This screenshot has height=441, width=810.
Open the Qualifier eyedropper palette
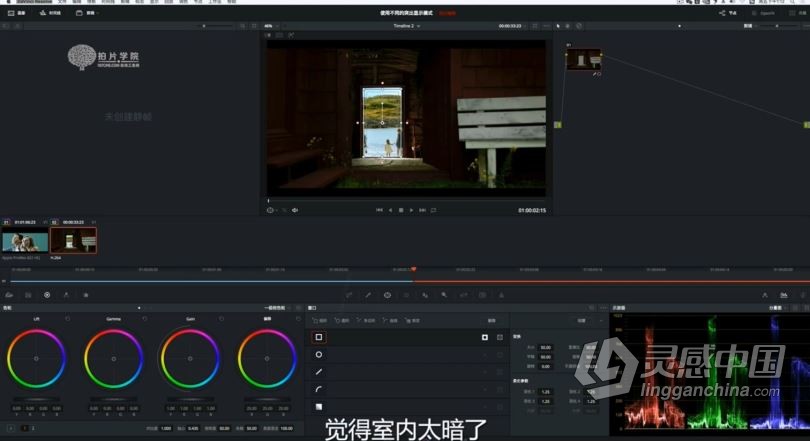point(368,295)
